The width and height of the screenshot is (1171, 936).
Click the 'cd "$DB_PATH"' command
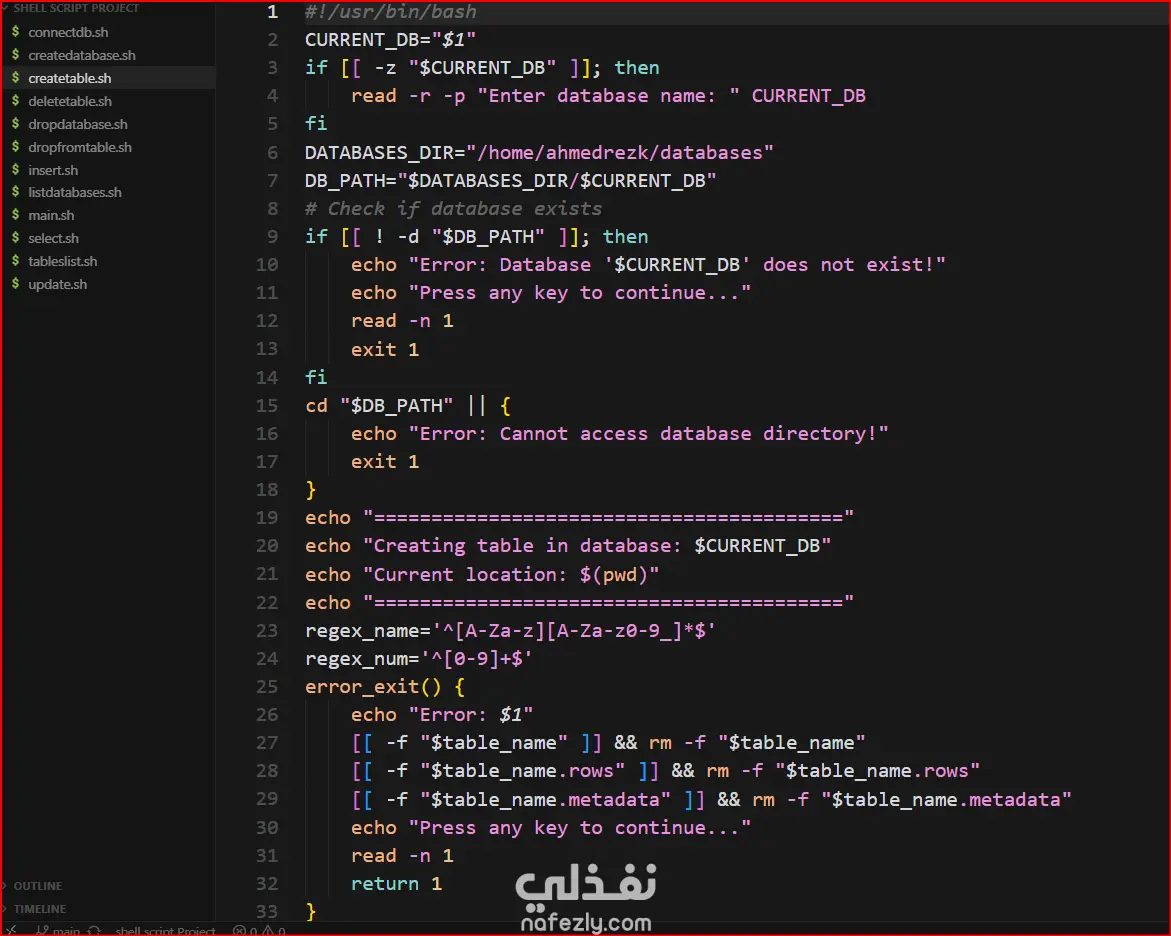[379, 406]
